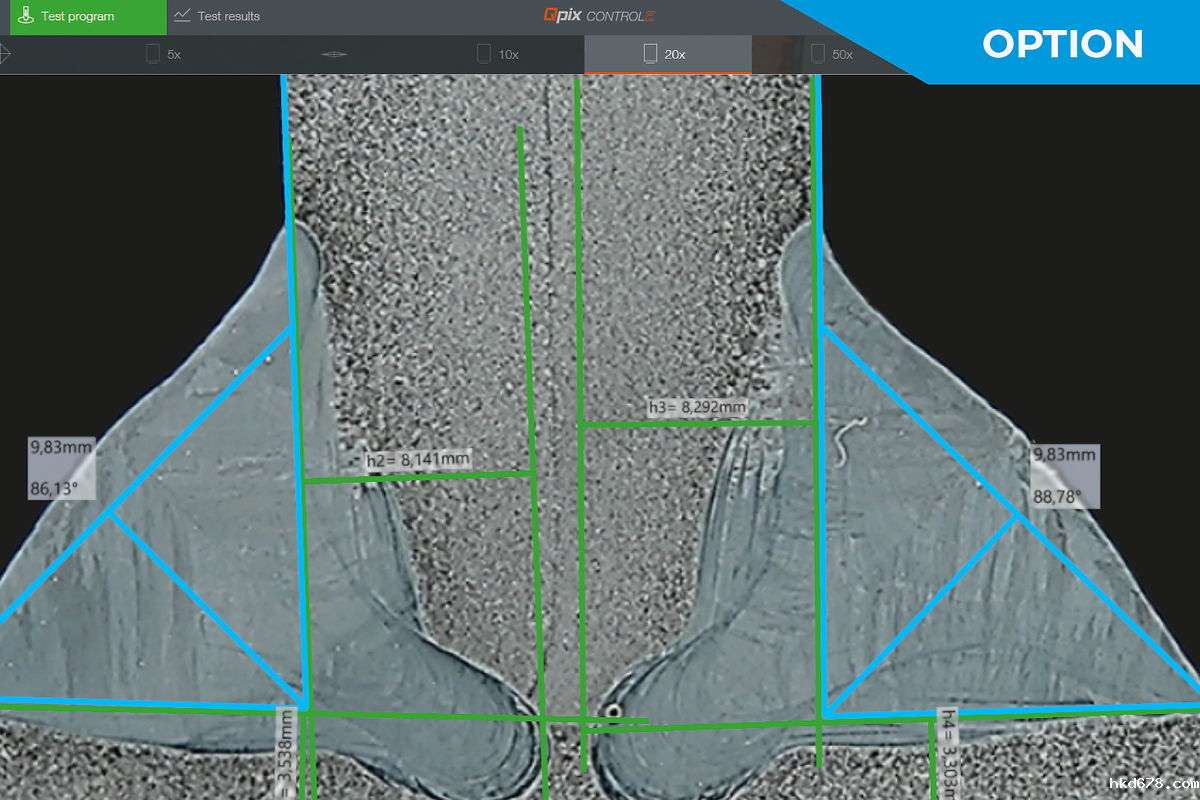The height and width of the screenshot is (800, 1200).
Task: Switch magnification to 5x label
Action: click(x=174, y=55)
